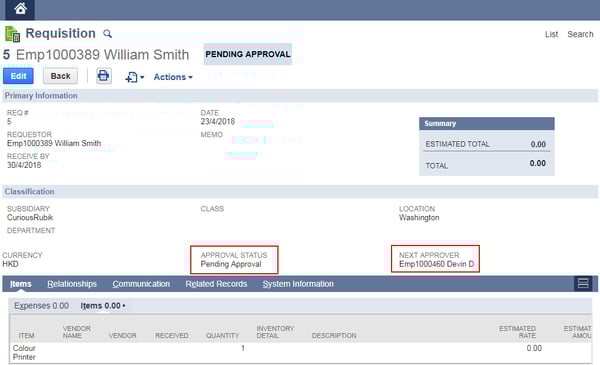
Task: Go to the home icon
Action: [20, 8]
